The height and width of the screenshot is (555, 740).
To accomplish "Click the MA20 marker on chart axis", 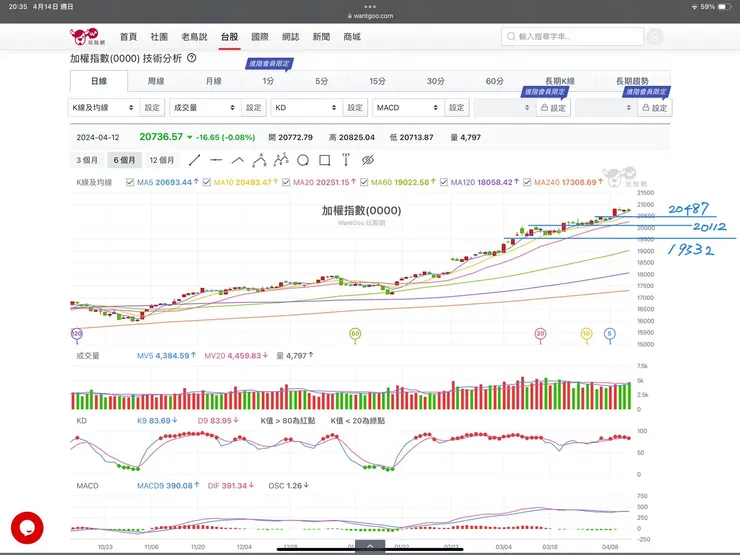I will tap(540, 335).
